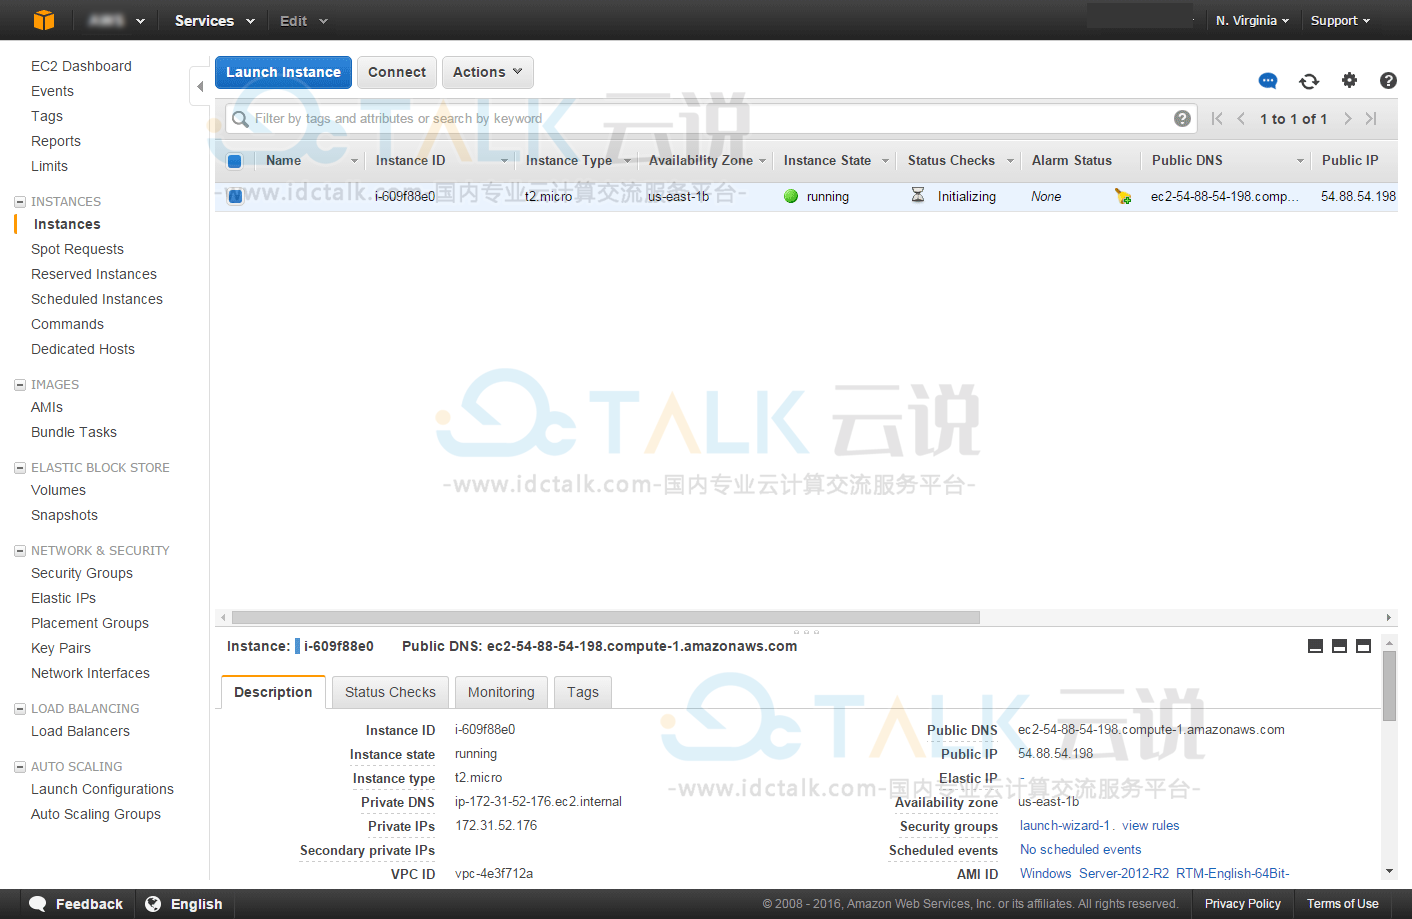Click the search magnifier icon
Viewport: 1412px width, 919px height.
tap(240, 119)
